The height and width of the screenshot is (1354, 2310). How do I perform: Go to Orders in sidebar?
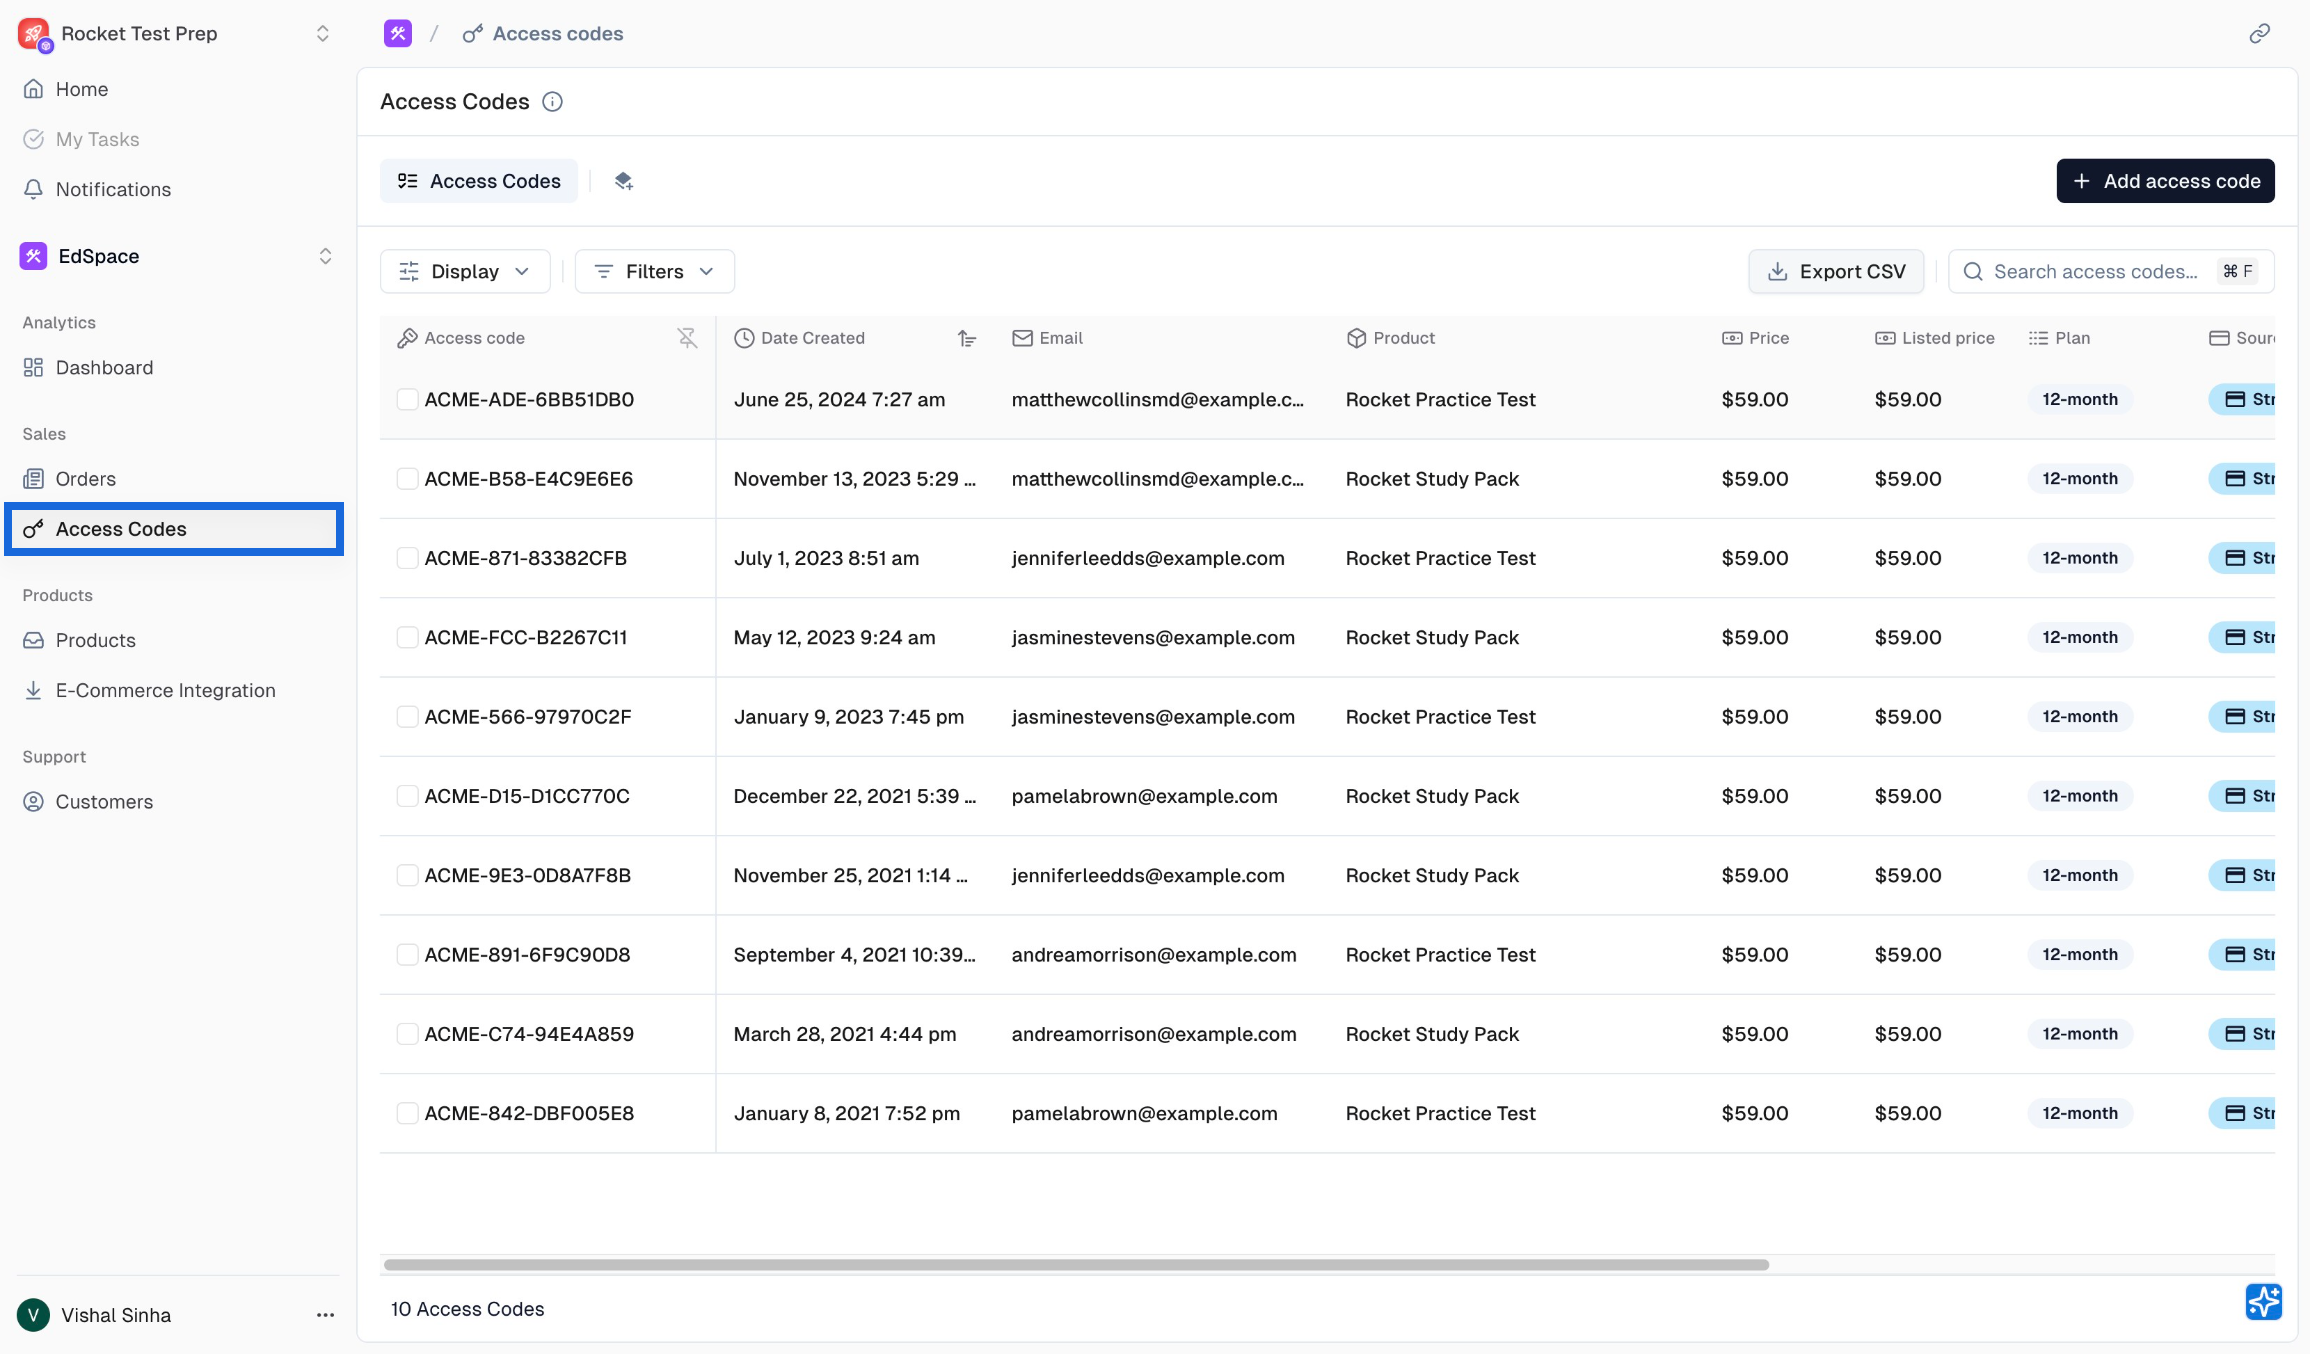(86, 479)
